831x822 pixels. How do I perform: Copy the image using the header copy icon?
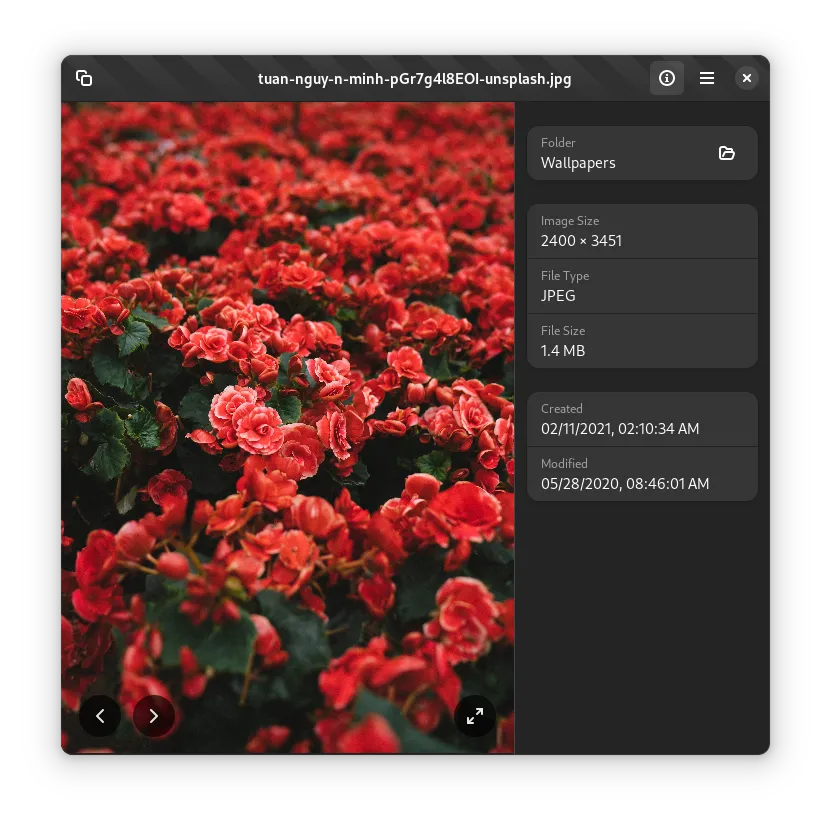84,78
